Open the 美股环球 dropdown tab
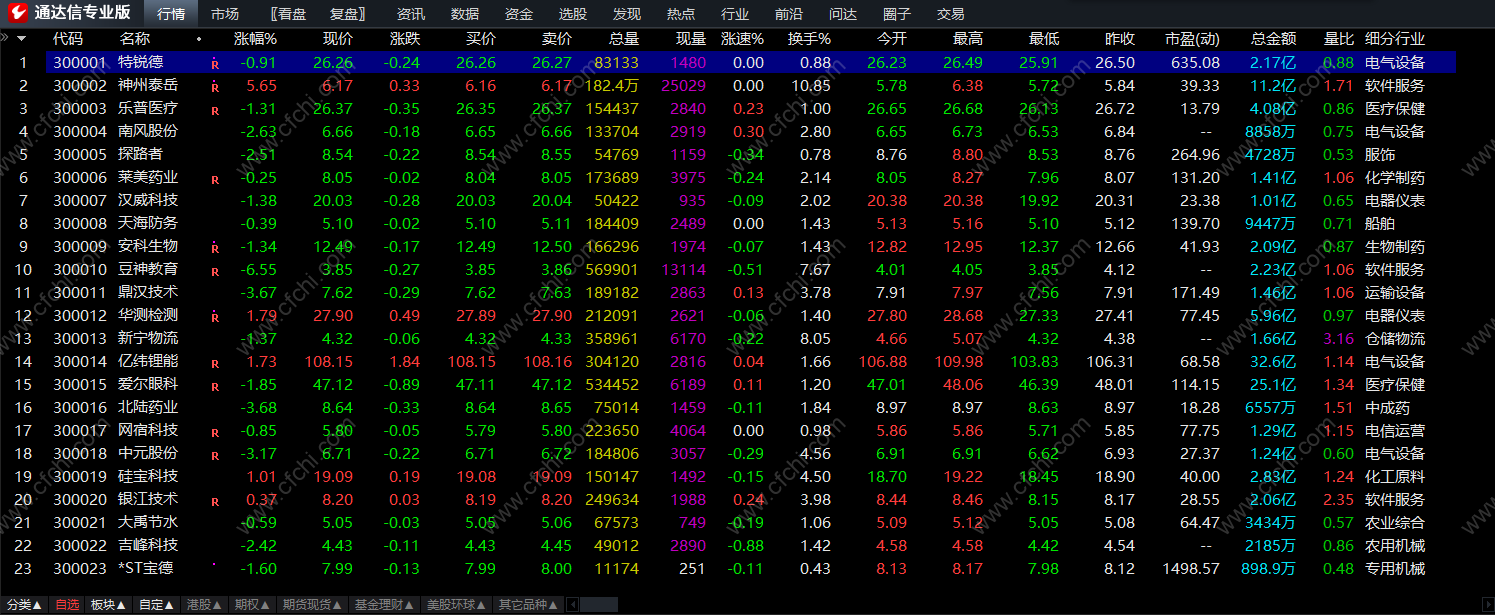The width and height of the screenshot is (1495, 615). coord(456,604)
